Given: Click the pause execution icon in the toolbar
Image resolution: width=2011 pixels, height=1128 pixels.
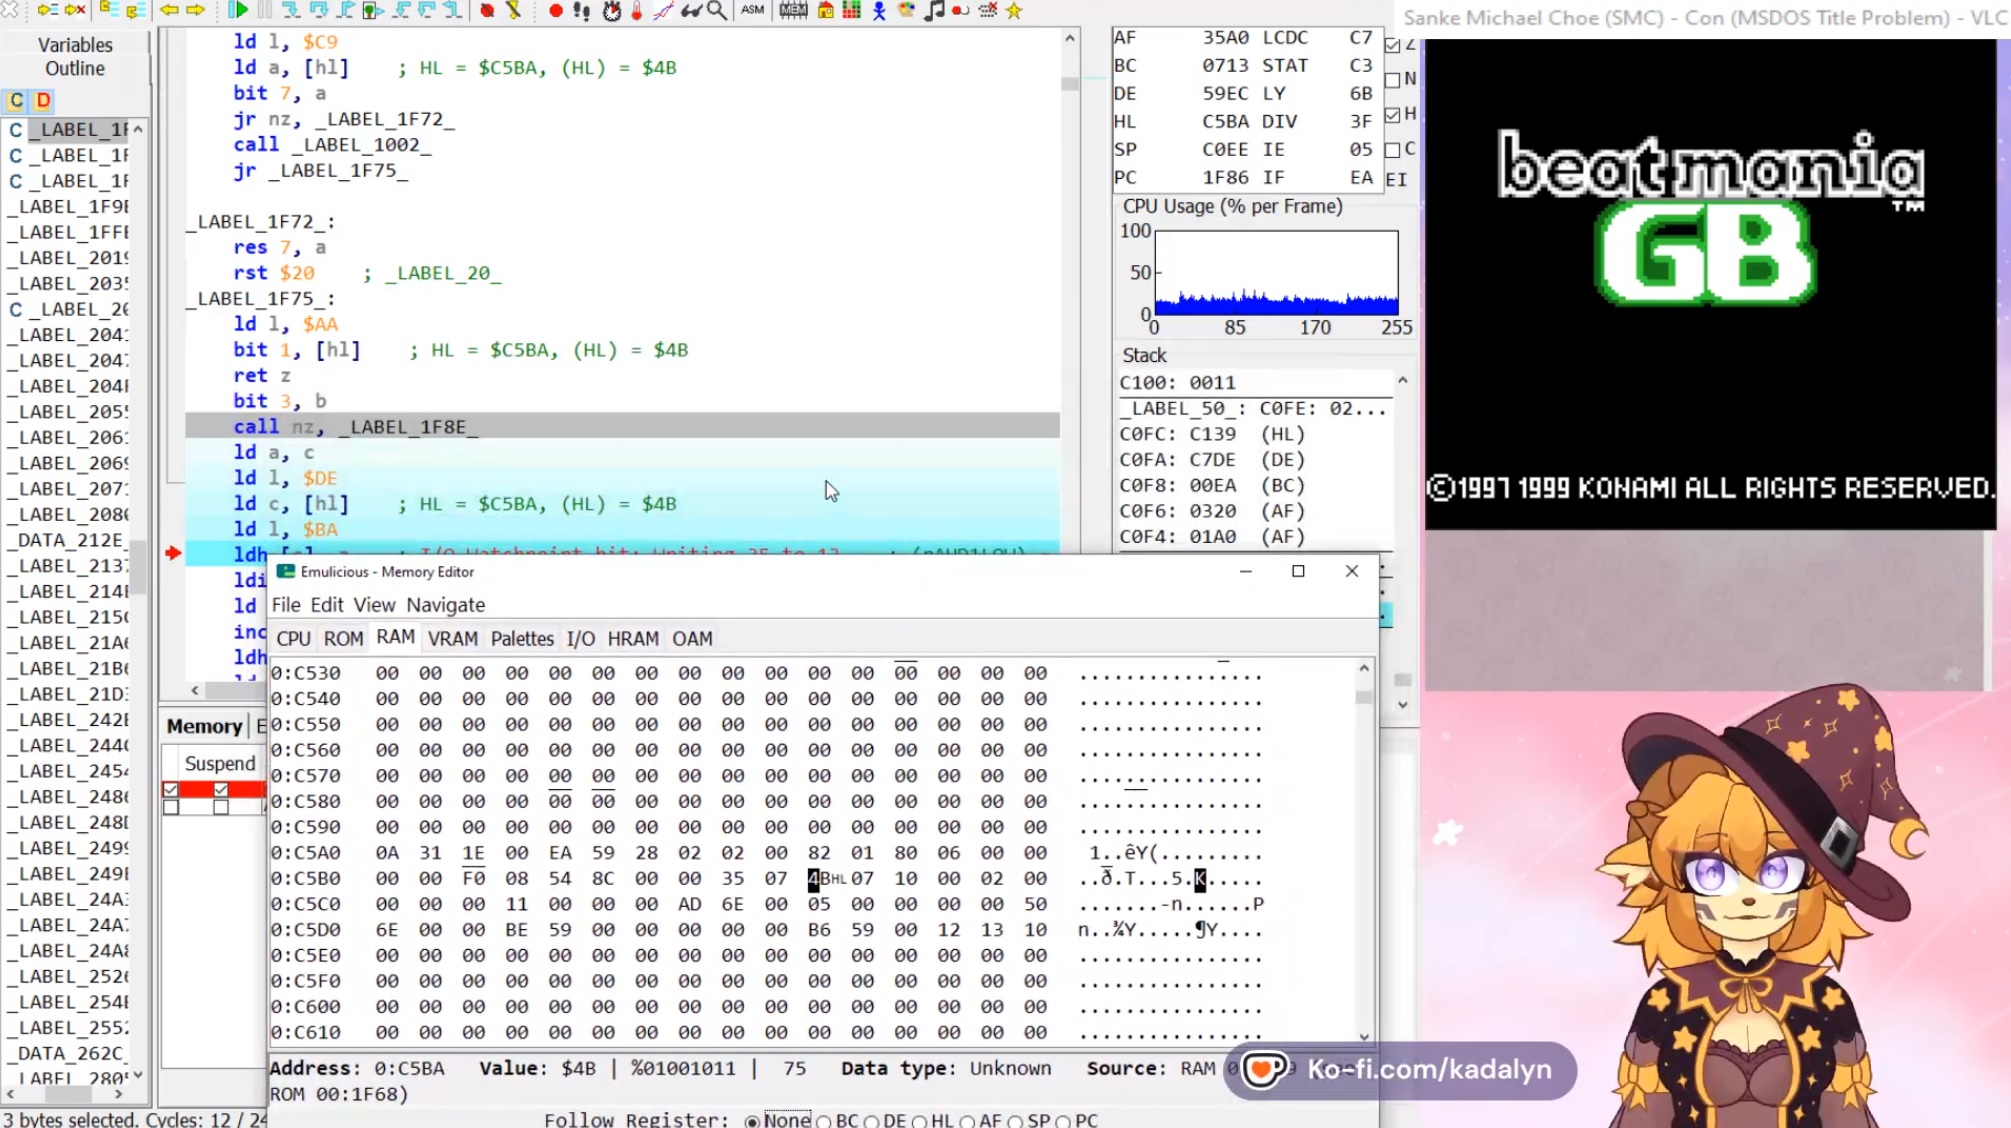Looking at the screenshot, I should coord(265,10).
